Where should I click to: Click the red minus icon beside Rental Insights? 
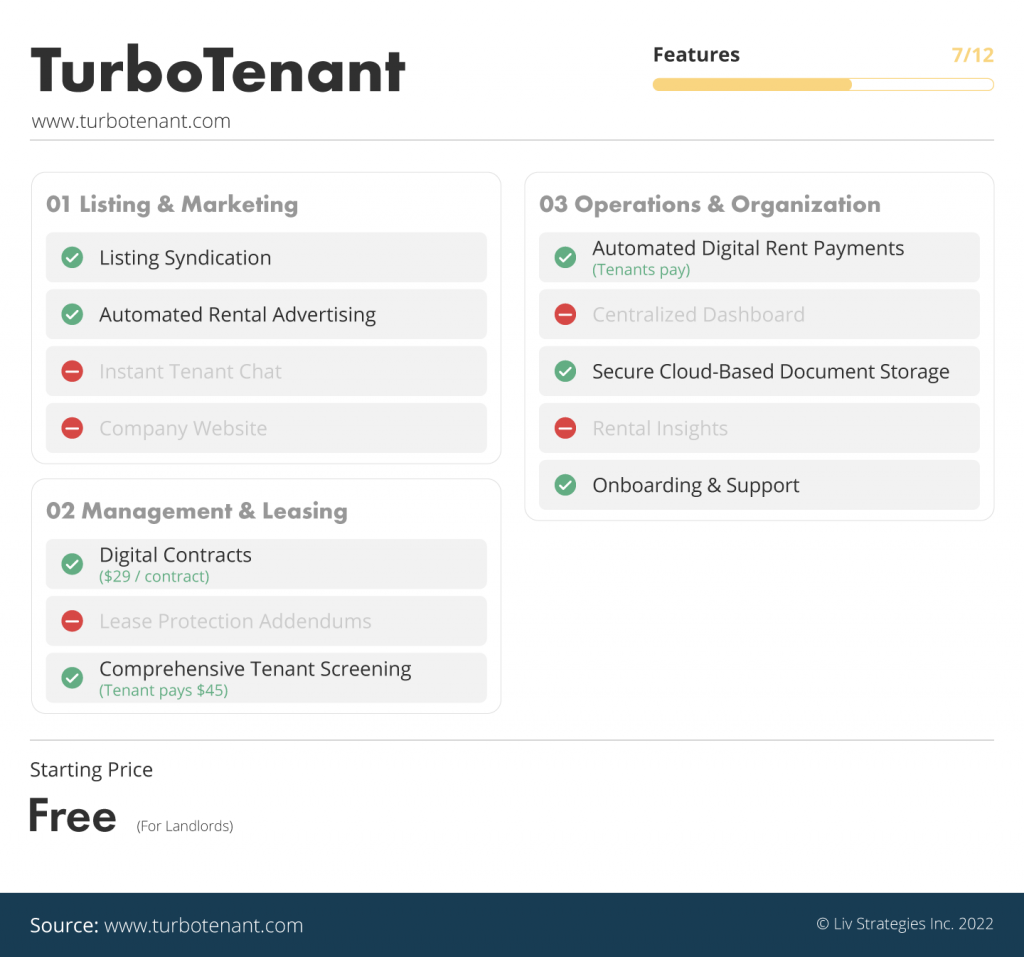pyautogui.click(x=565, y=428)
